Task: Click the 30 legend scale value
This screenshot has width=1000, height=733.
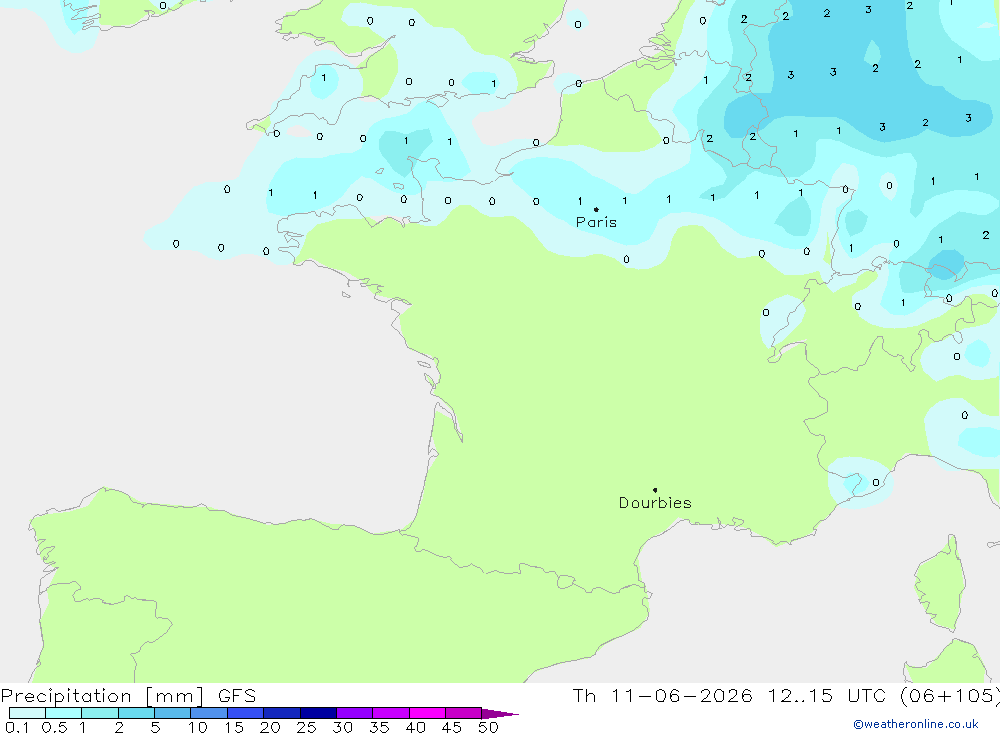Action: pos(343,727)
